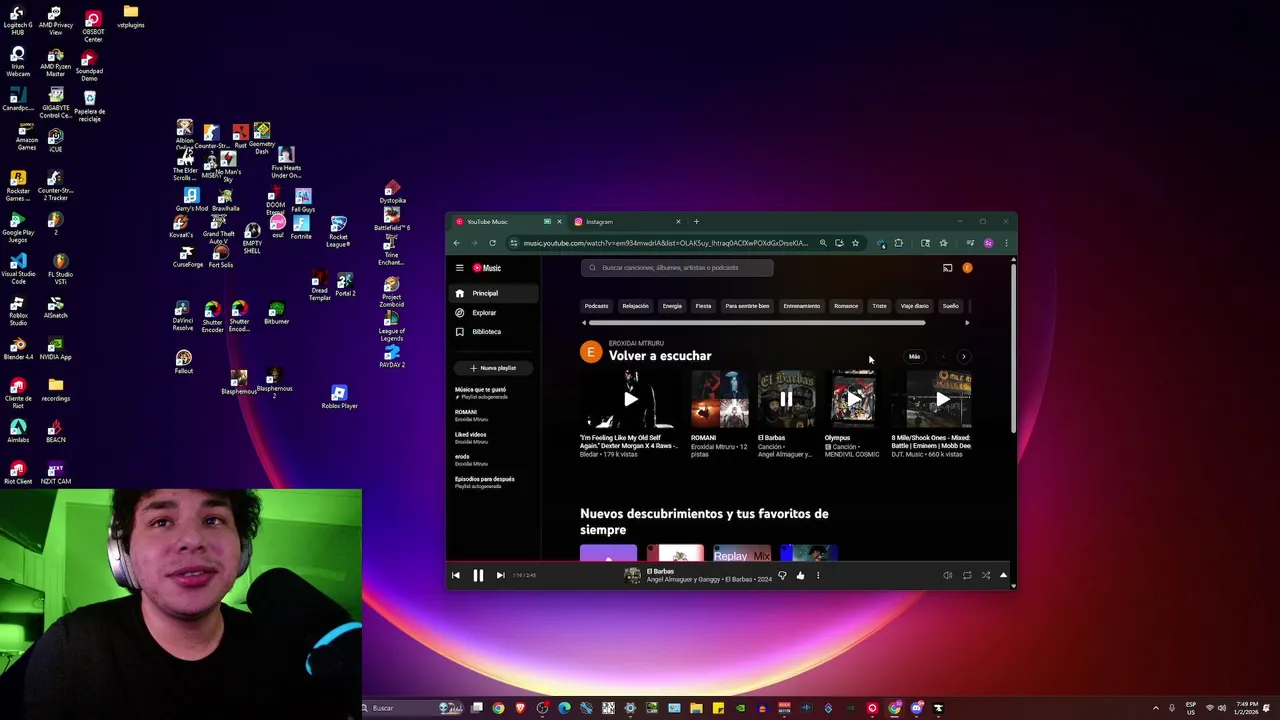Click the song progress bar
Screen dimensions: 1280x720
point(730,561)
